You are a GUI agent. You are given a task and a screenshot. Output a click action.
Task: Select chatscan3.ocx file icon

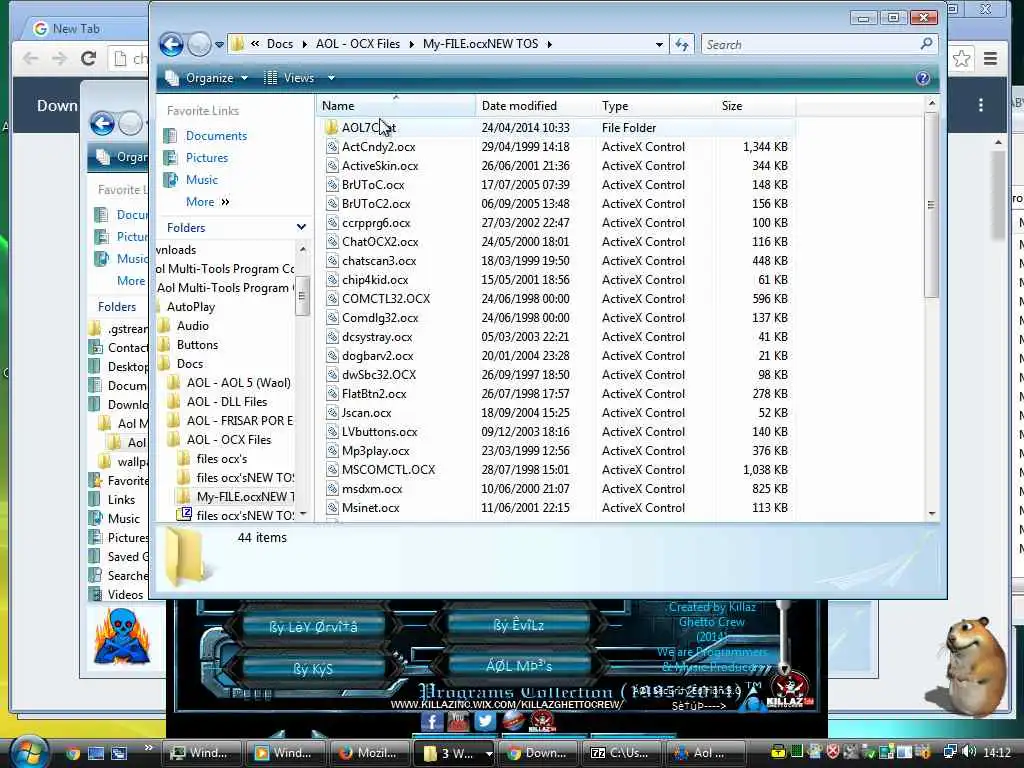click(x=332, y=261)
